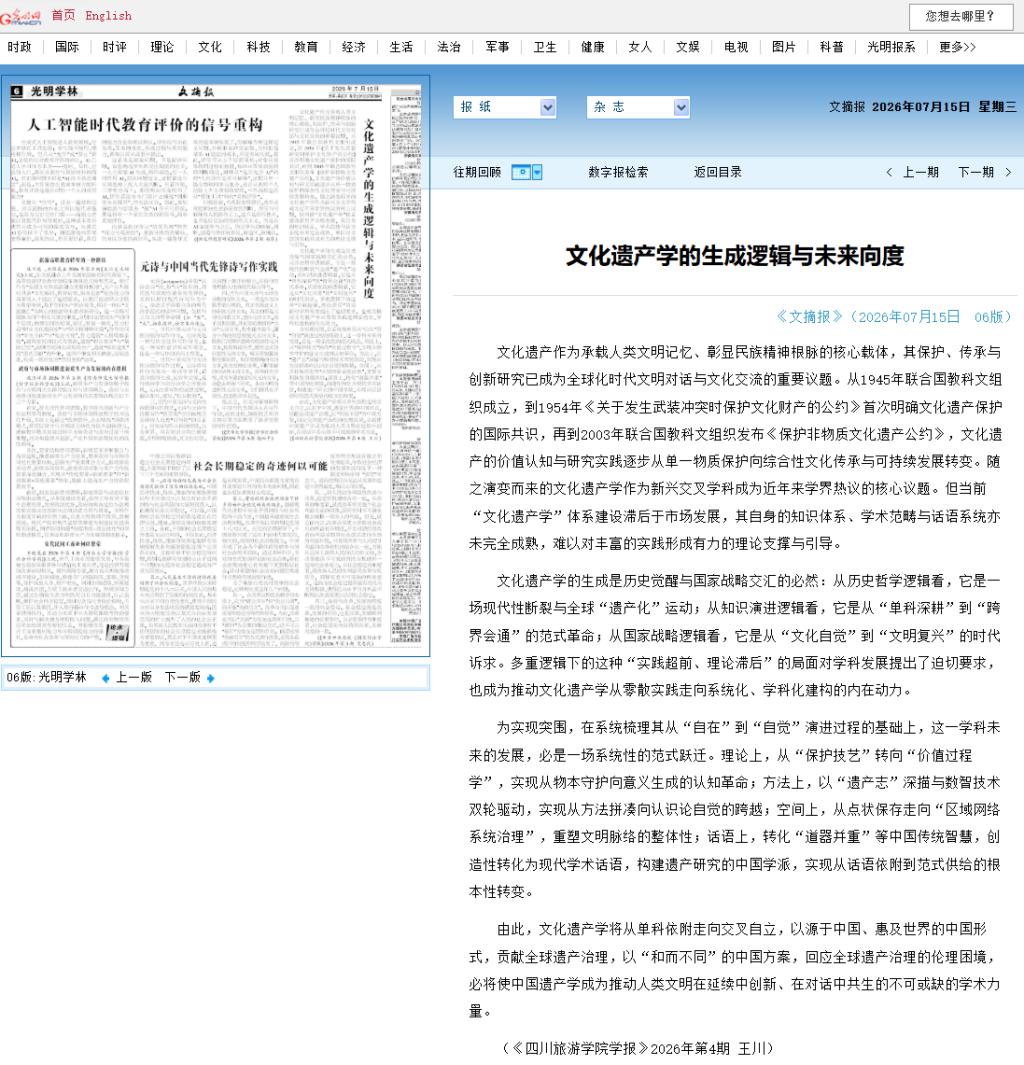The width and height of the screenshot is (1024, 1065).
Task: Go to previous page blue arrow icon
Action: point(105,678)
